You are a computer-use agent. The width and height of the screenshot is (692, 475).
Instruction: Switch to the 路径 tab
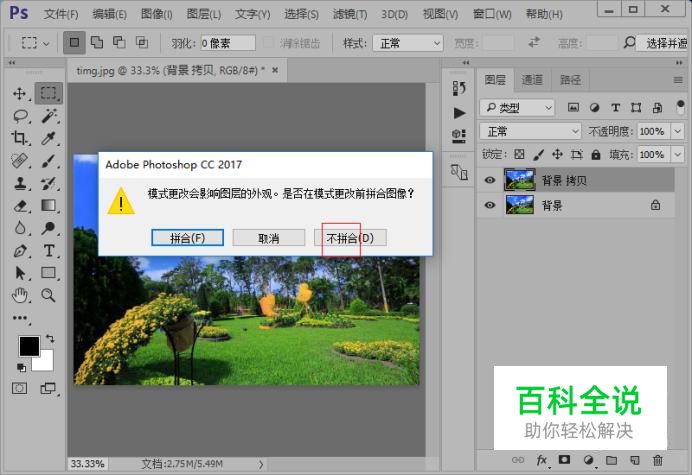coord(570,79)
